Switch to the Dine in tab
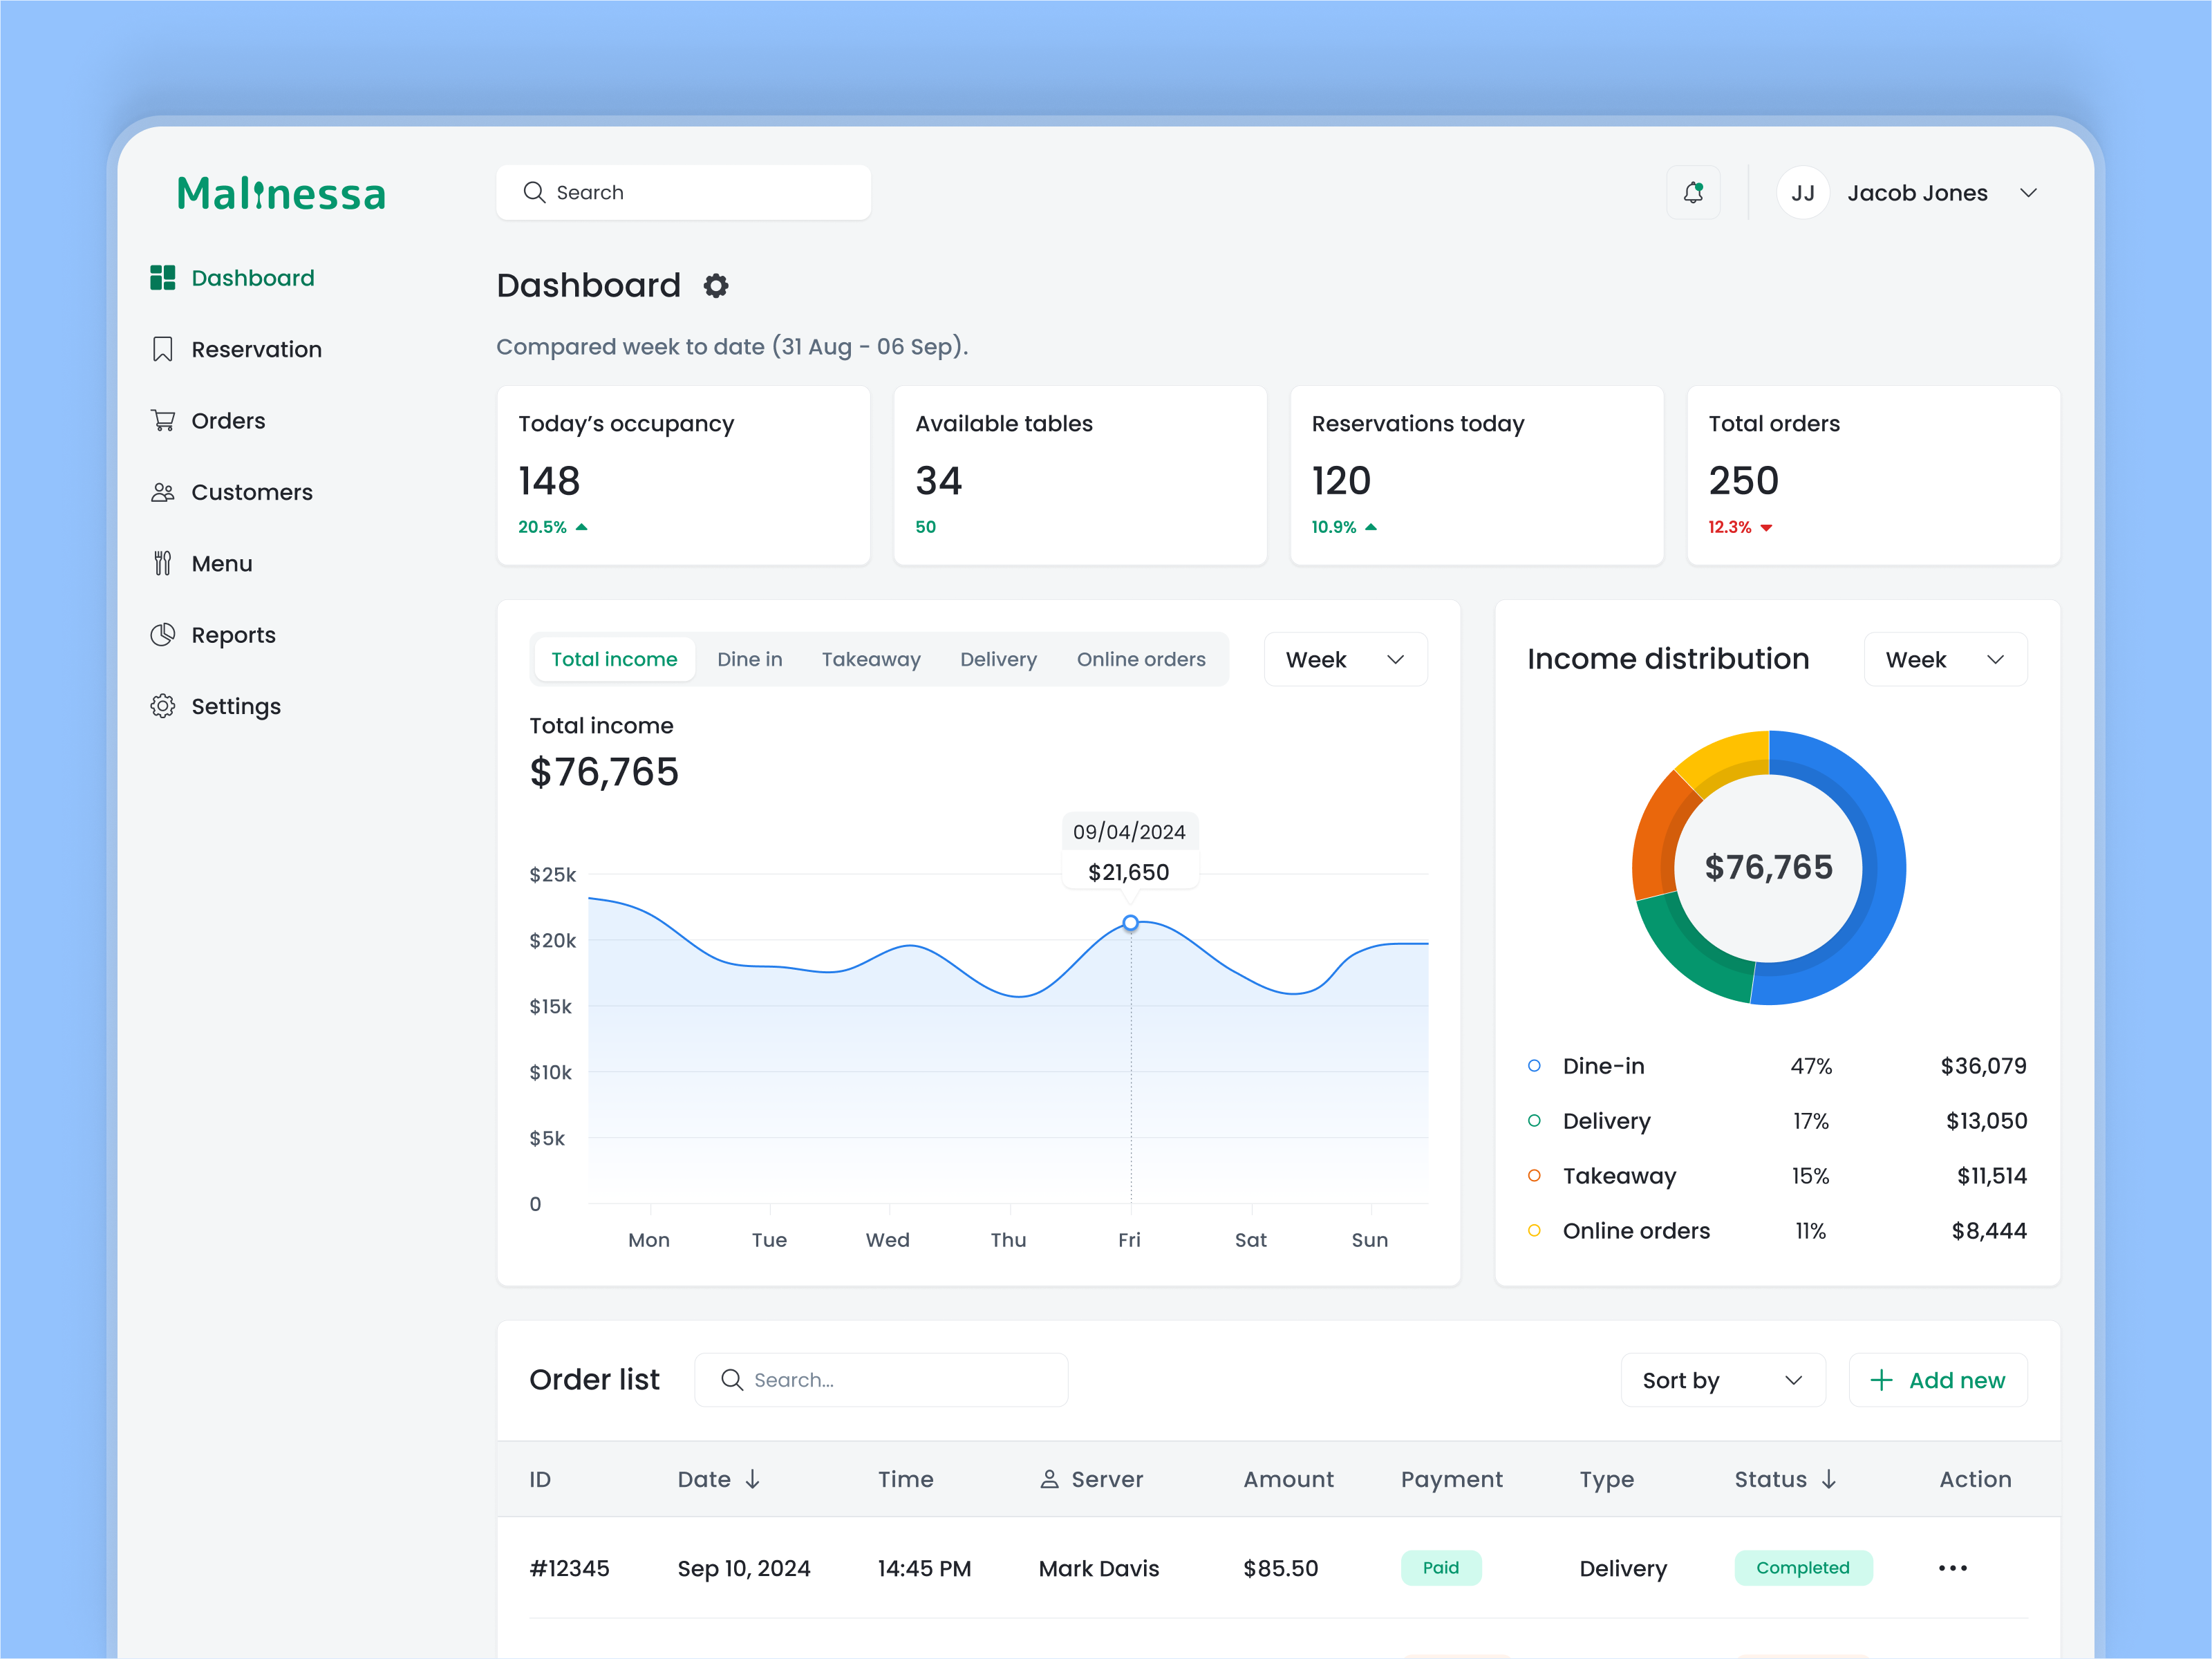This screenshot has height=1659, width=2212. (x=749, y=659)
